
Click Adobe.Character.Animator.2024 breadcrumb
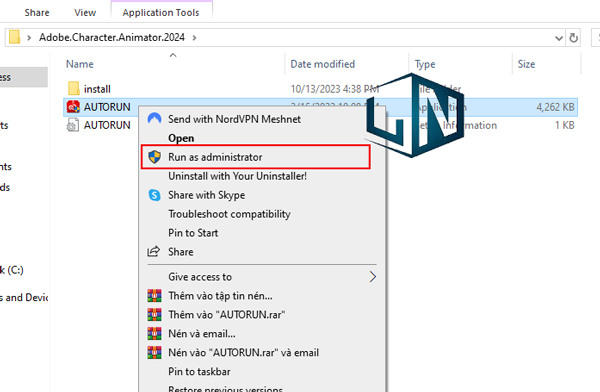coord(112,37)
